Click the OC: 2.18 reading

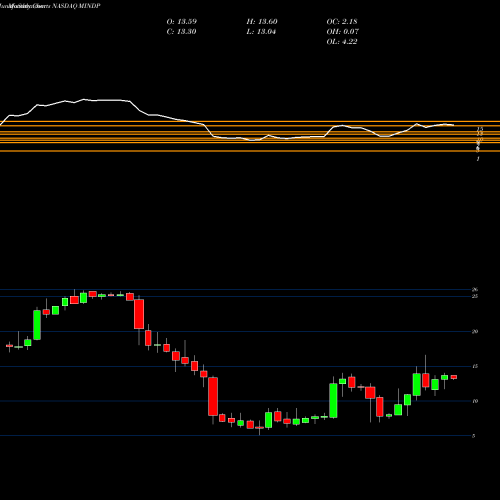pyautogui.click(x=342, y=22)
